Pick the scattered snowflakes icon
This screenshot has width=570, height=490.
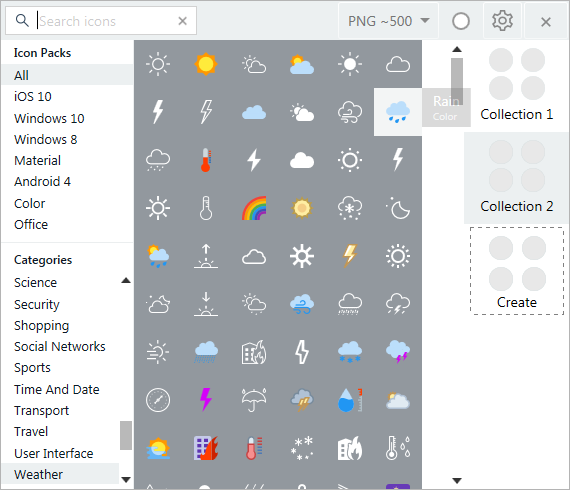point(302,448)
